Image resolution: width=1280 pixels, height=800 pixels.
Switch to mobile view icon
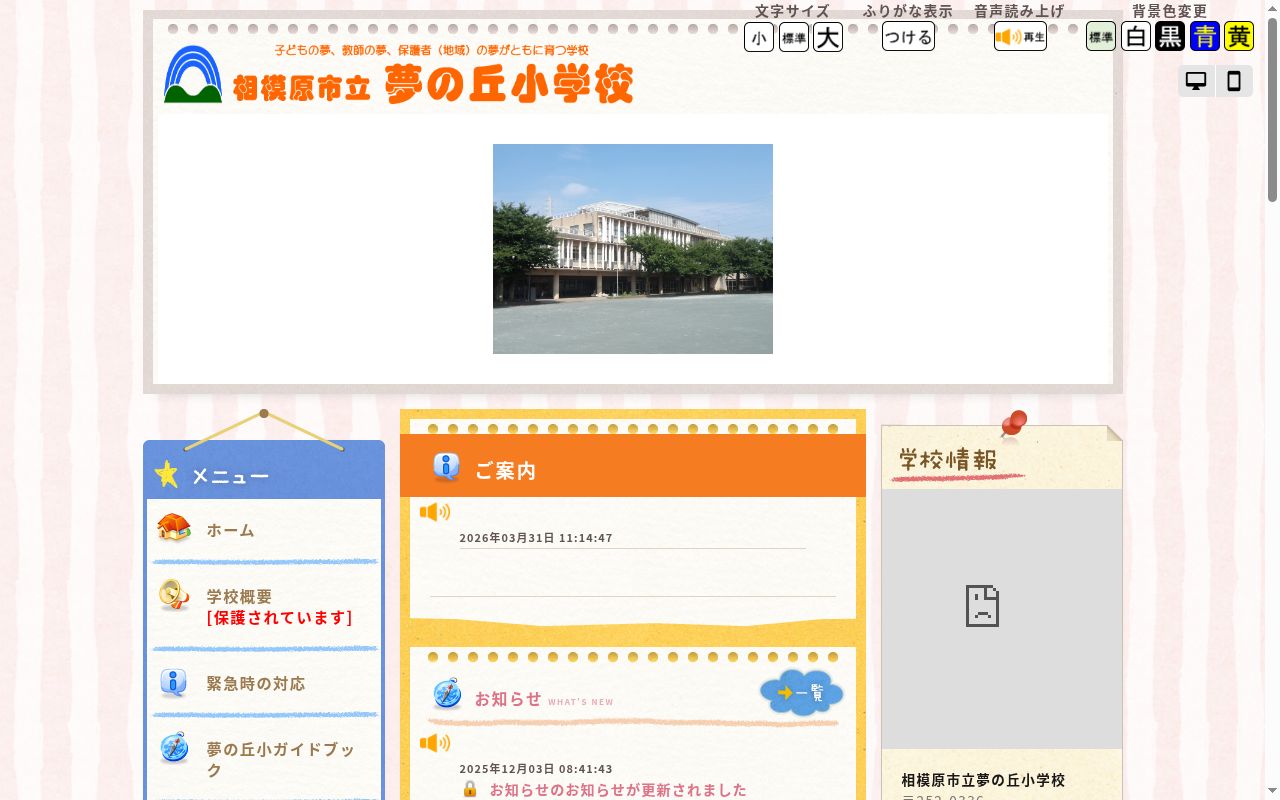tap(1234, 81)
